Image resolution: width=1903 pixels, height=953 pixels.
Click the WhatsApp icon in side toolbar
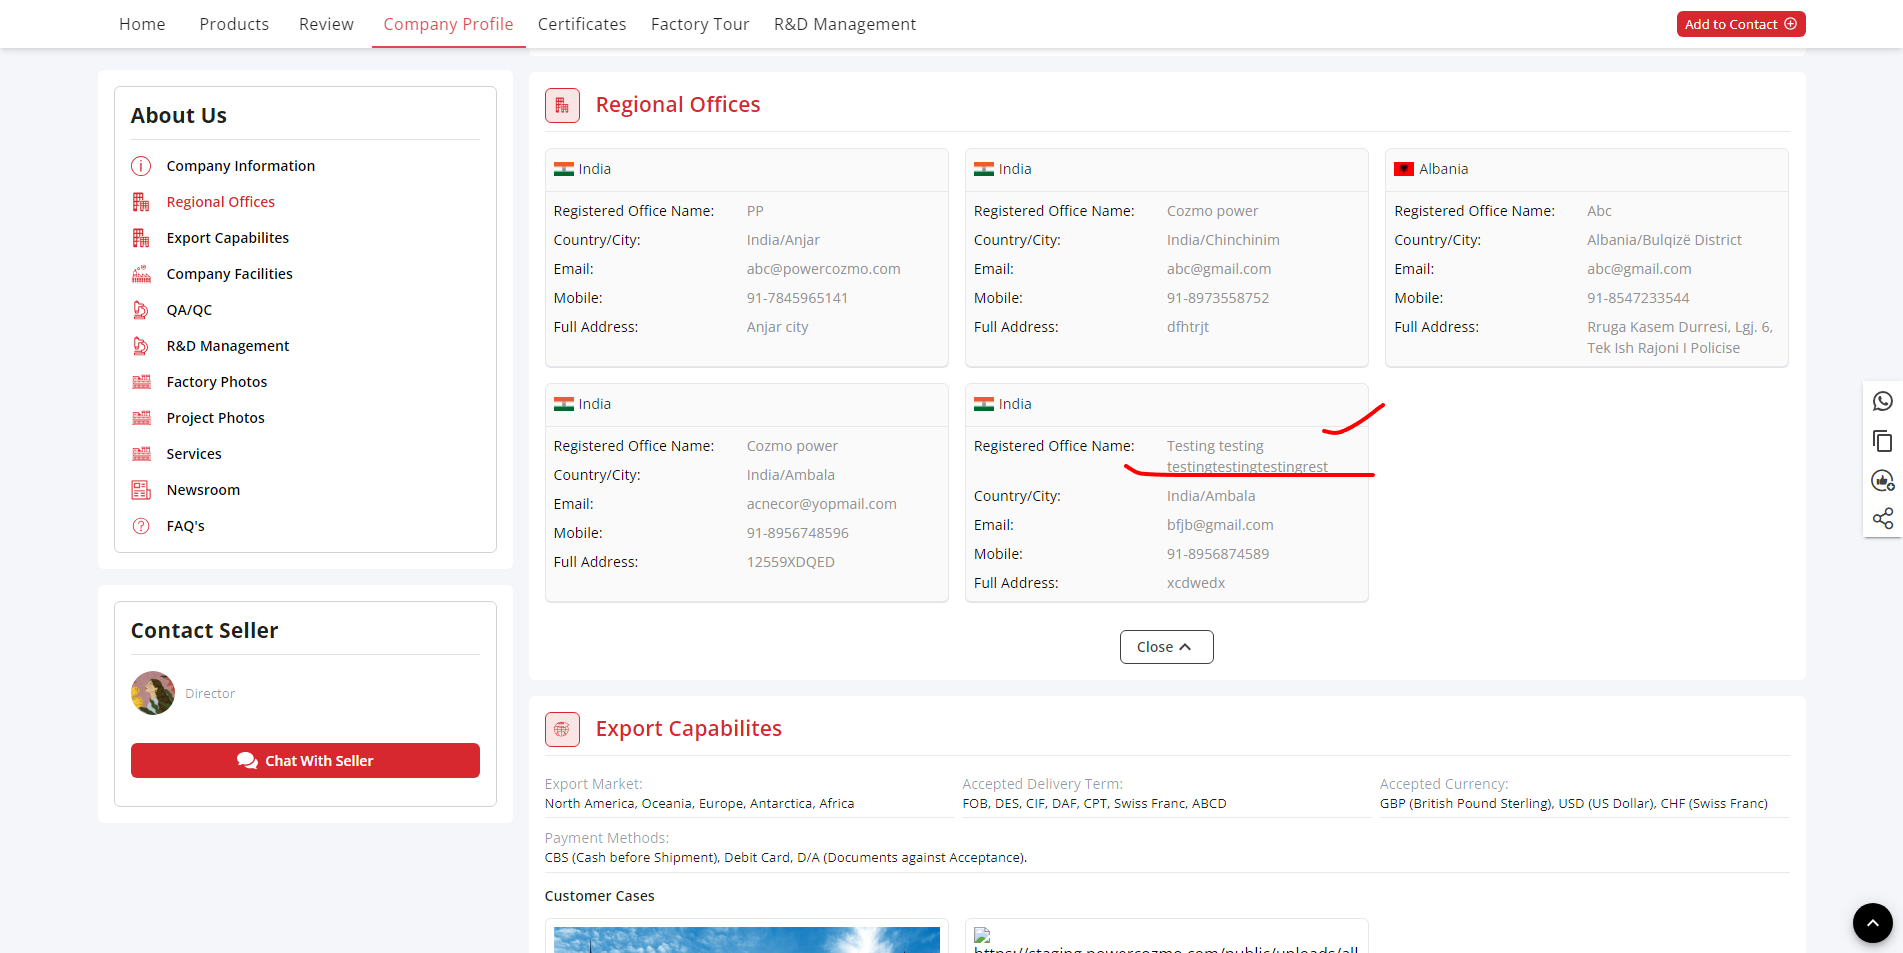coord(1882,401)
